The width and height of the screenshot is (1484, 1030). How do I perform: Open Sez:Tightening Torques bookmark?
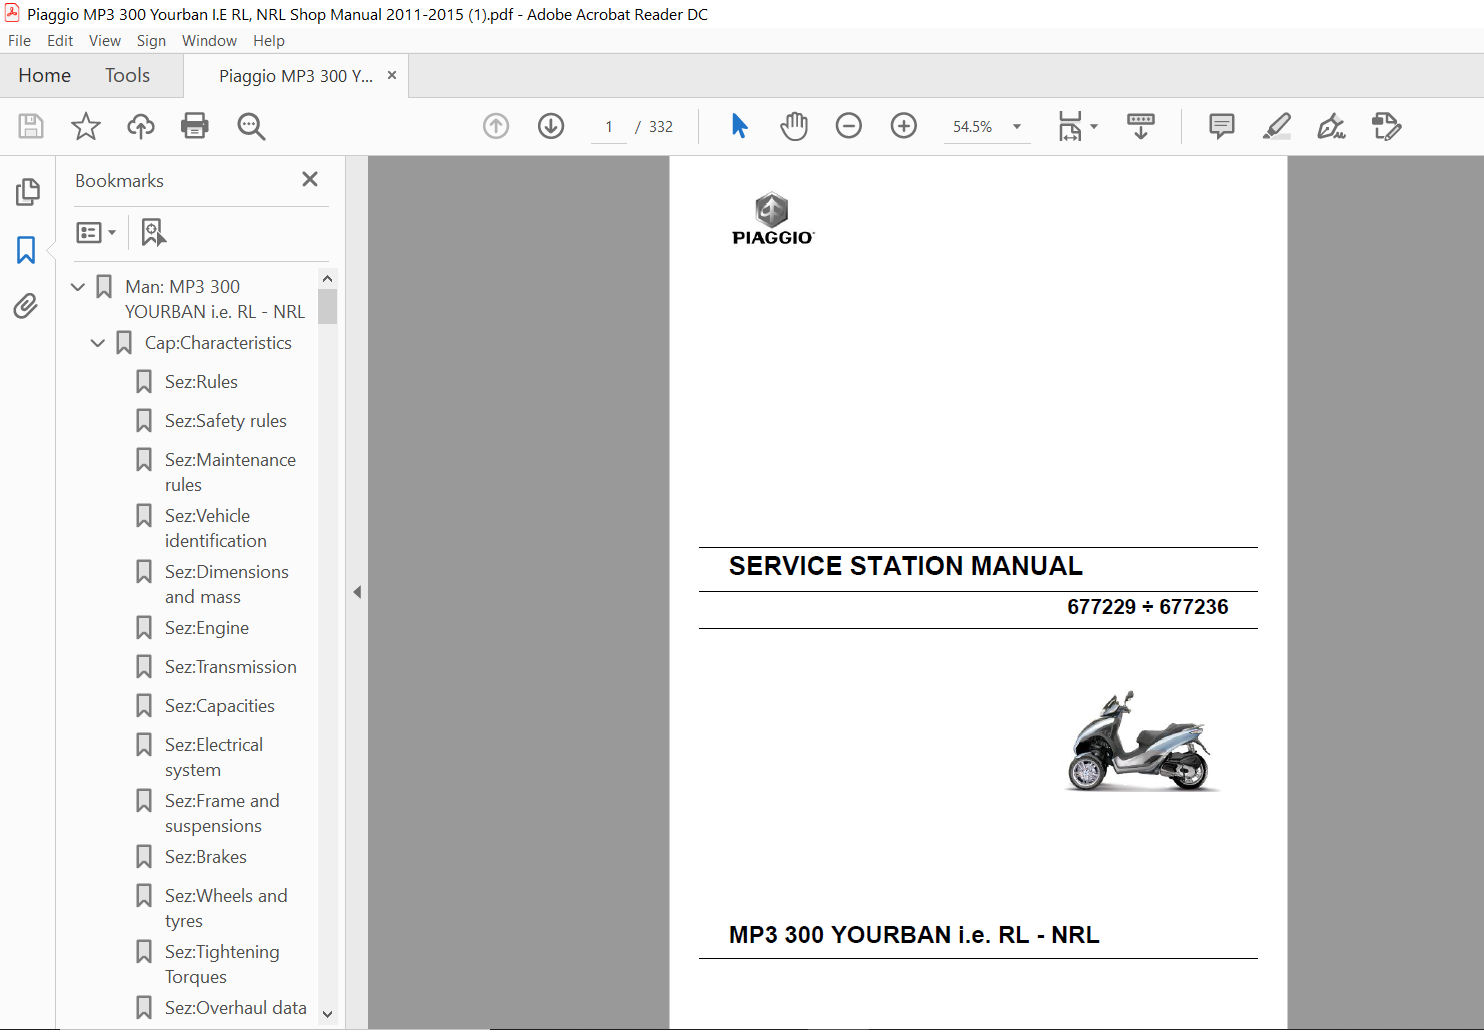[x=222, y=964]
